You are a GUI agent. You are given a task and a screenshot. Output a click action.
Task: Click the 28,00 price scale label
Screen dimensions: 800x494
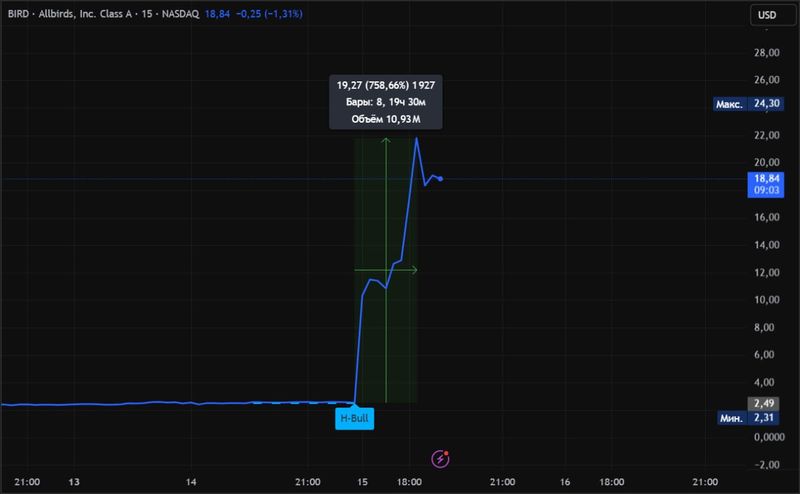tap(765, 52)
